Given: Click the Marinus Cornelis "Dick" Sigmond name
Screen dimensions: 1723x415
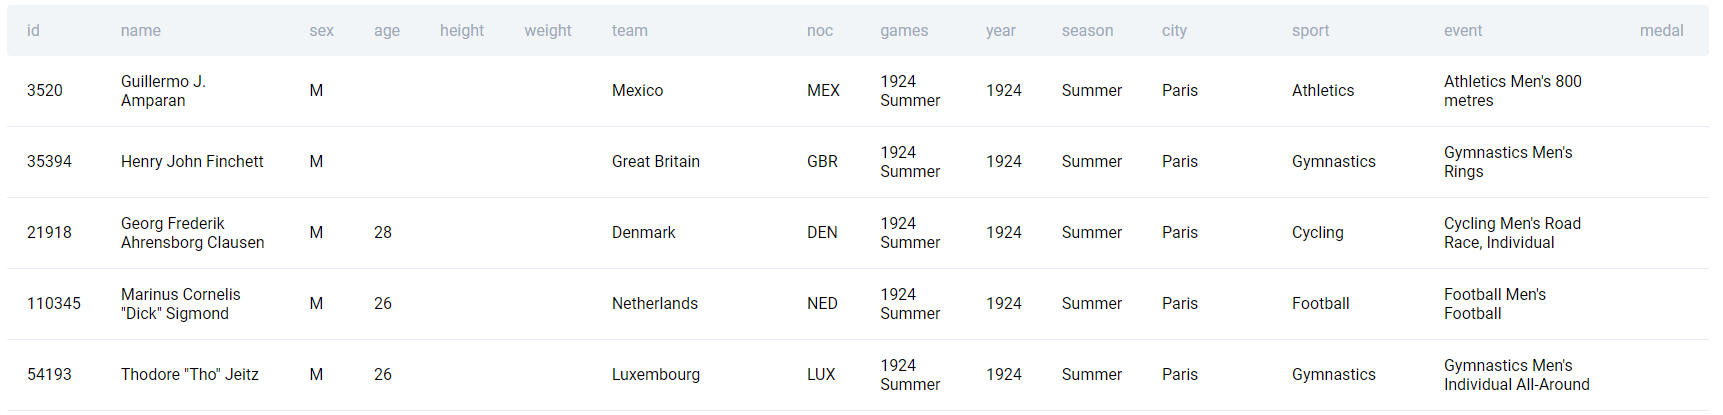Looking at the screenshot, I should tap(181, 304).
